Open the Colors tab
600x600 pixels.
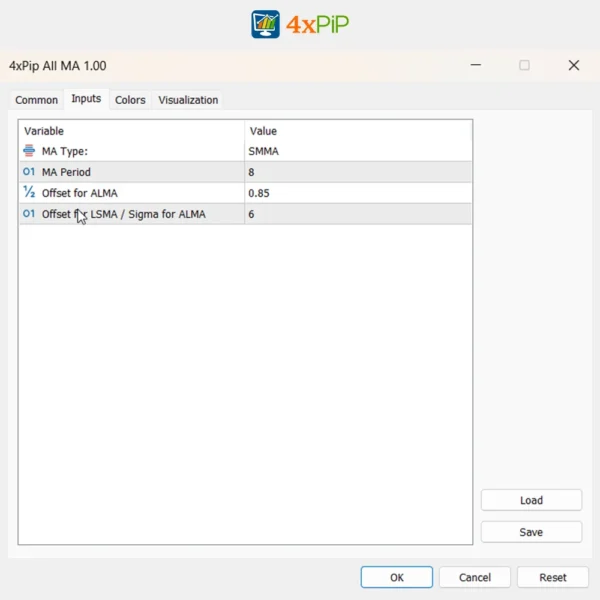[130, 100]
